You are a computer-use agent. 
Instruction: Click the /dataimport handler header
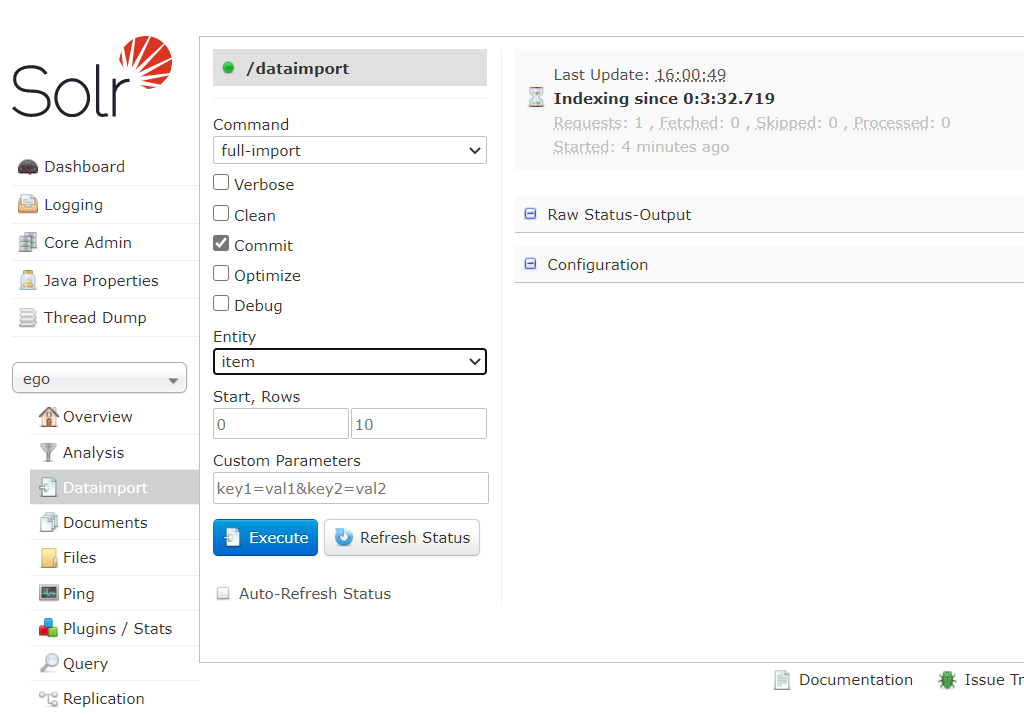point(350,67)
